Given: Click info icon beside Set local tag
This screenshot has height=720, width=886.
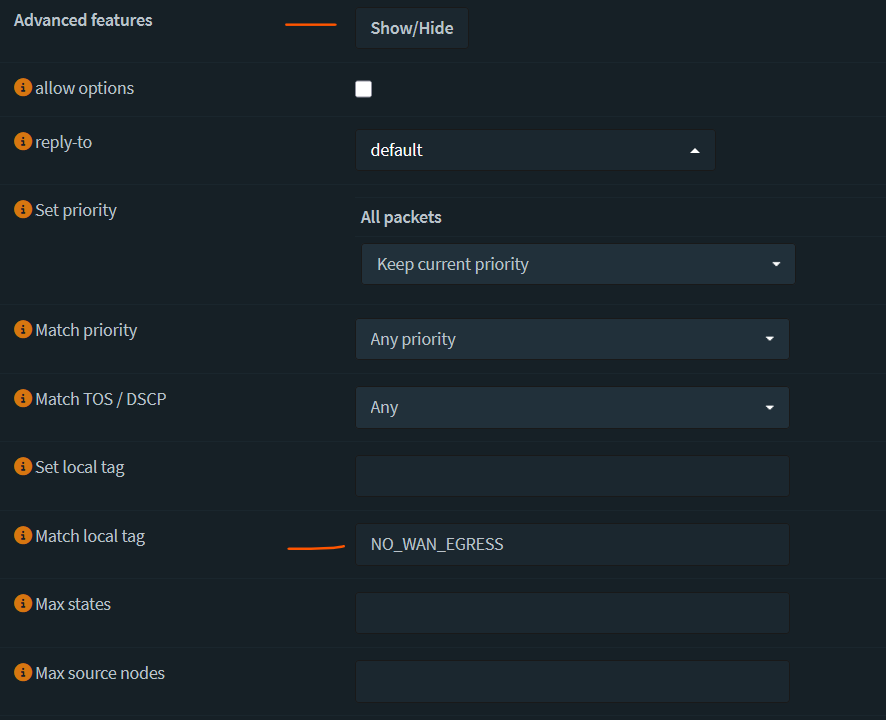Looking at the screenshot, I should (x=23, y=467).
